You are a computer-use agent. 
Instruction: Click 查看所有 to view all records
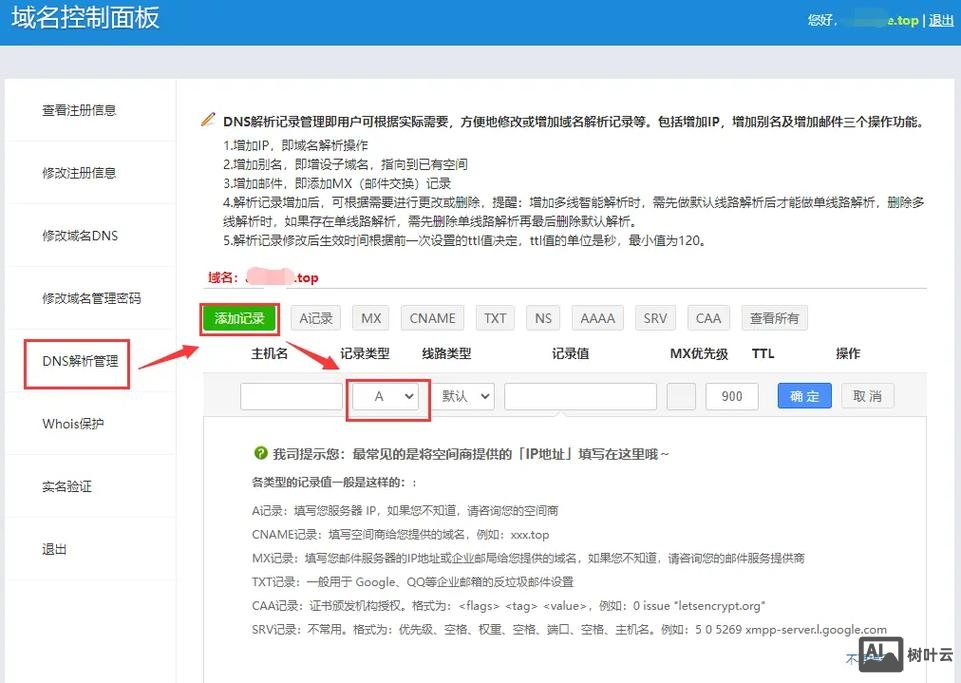point(775,318)
